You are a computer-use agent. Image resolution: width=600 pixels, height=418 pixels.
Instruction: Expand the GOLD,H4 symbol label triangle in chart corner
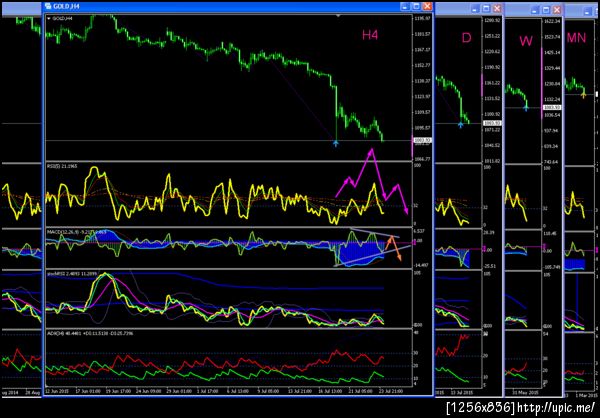(x=48, y=18)
